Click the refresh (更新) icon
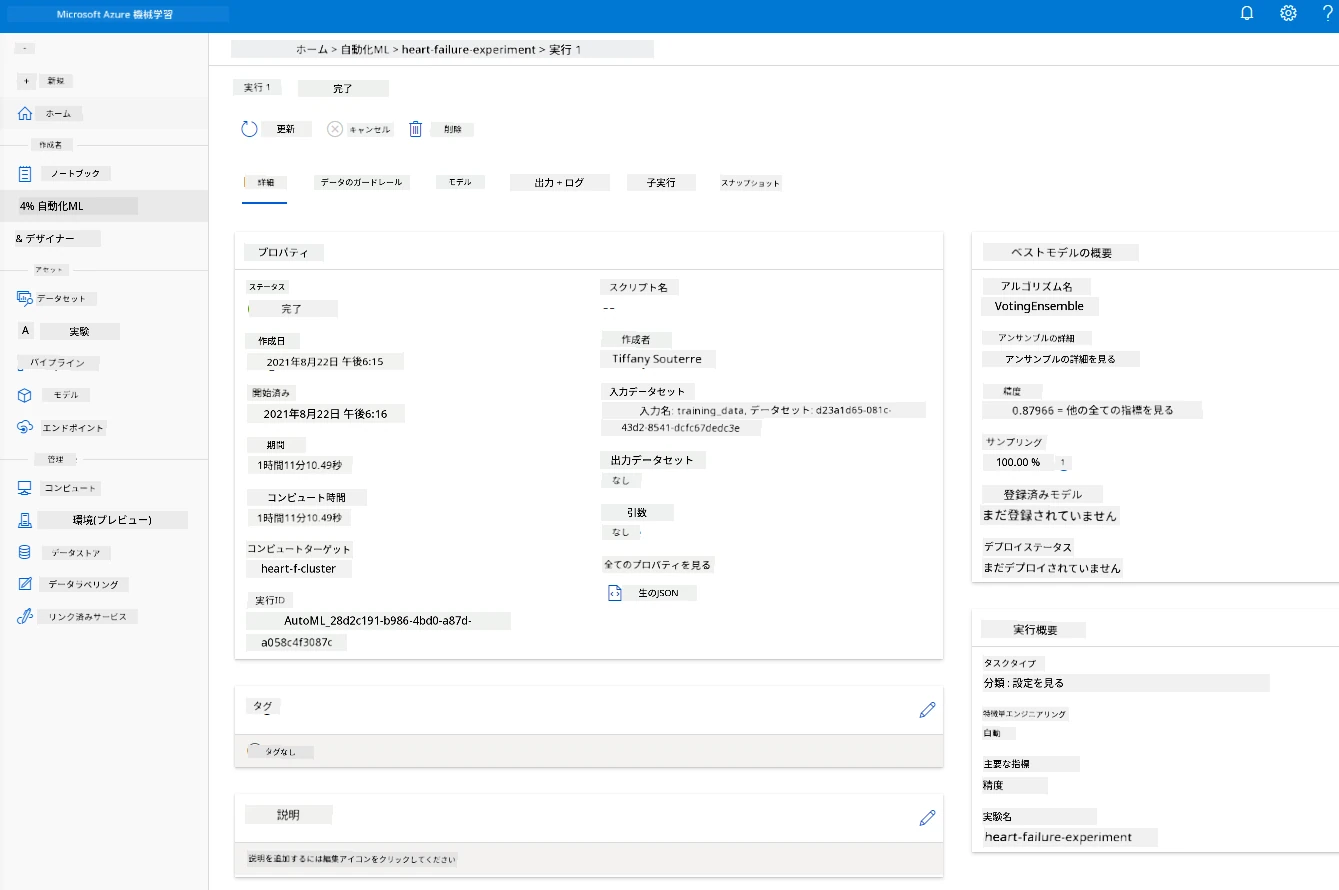This screenshot has height=890, width=1339. 249,129
